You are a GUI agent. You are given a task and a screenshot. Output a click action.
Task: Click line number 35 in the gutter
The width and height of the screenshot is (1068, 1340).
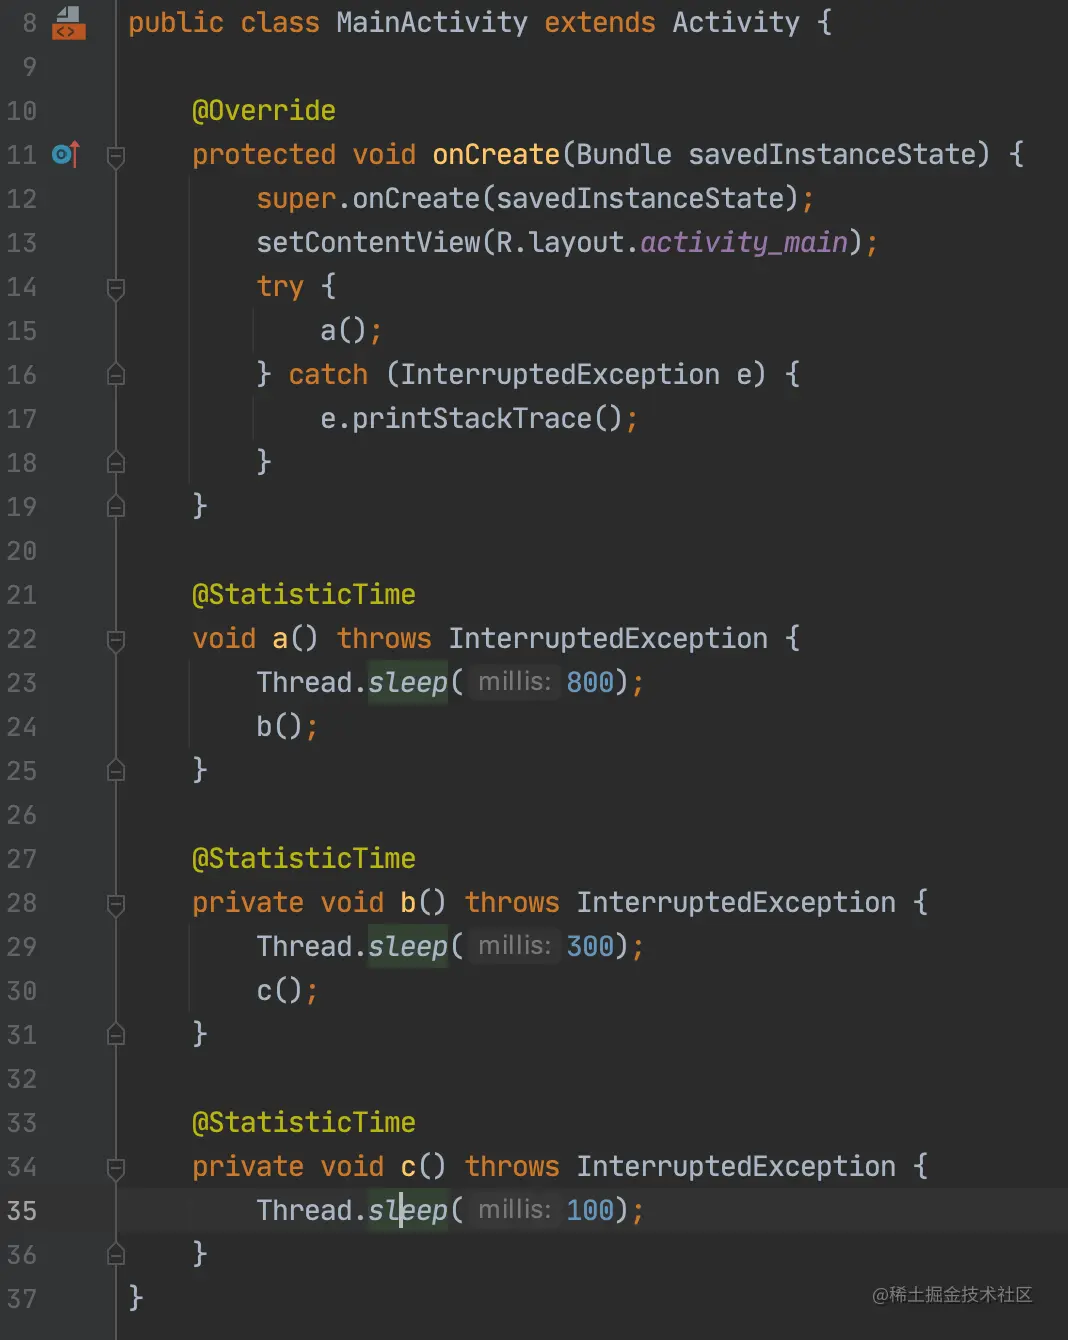coord(22,1211)
